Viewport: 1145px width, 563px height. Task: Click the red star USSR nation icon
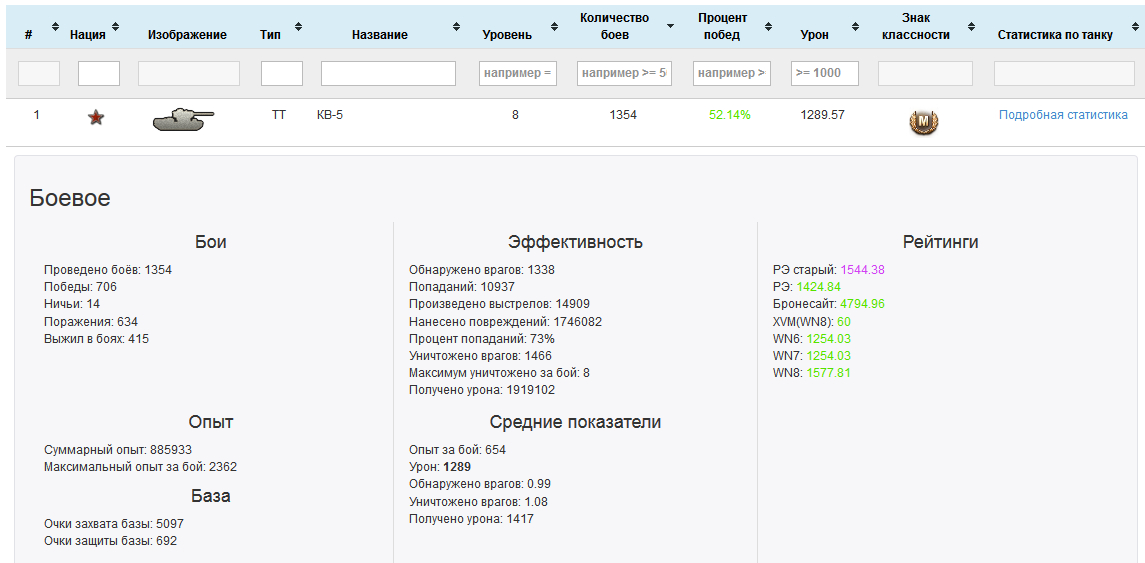pos(96,118)
